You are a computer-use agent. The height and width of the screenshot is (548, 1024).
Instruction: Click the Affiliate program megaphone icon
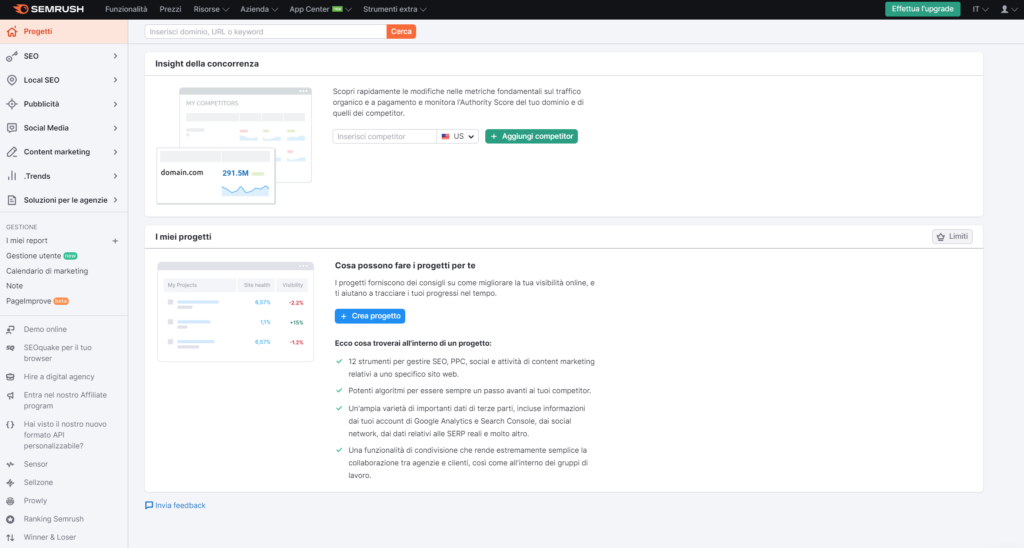pos(10,395)
